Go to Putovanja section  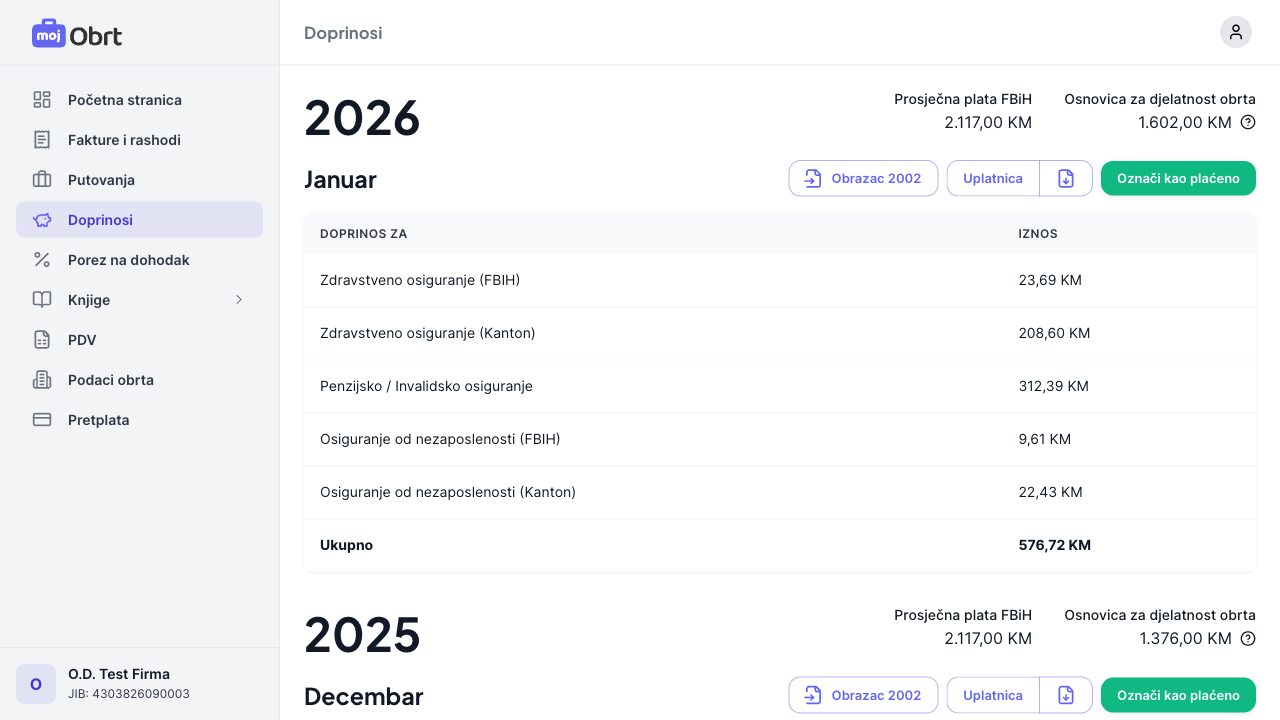tap(101, 180)
